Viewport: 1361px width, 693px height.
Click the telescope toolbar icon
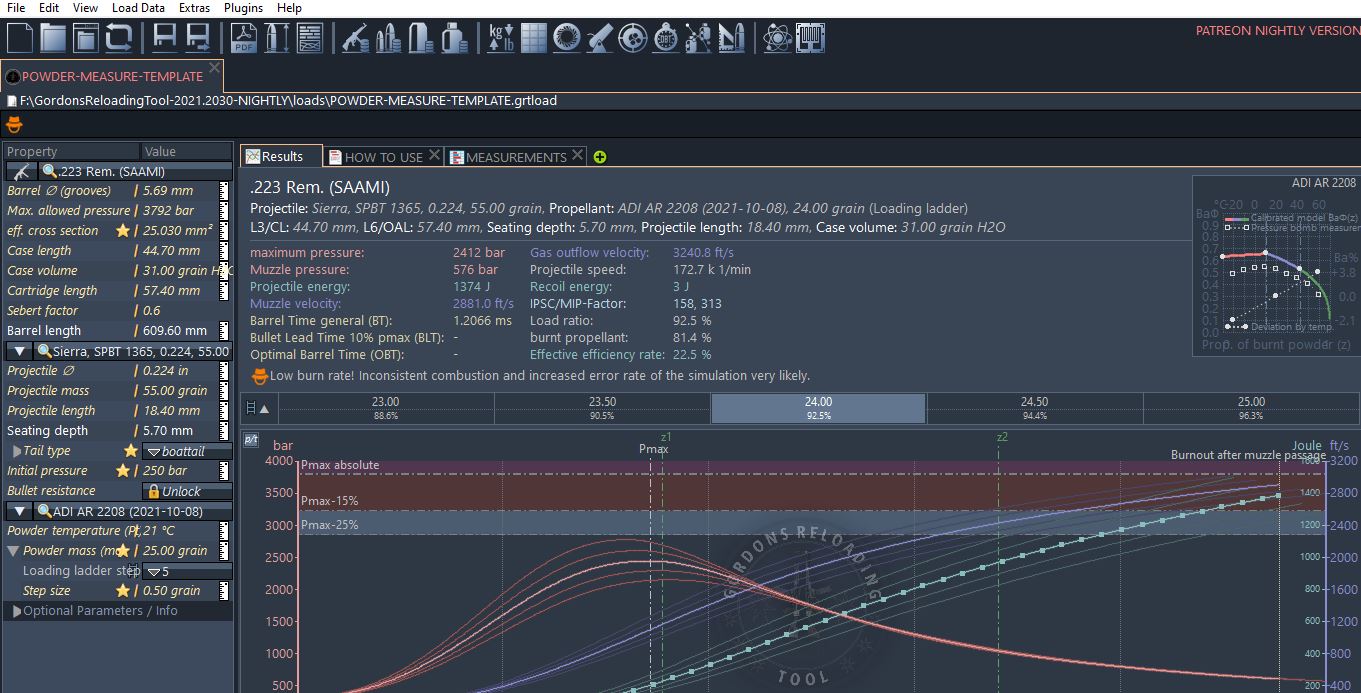(x=599, y=38)
